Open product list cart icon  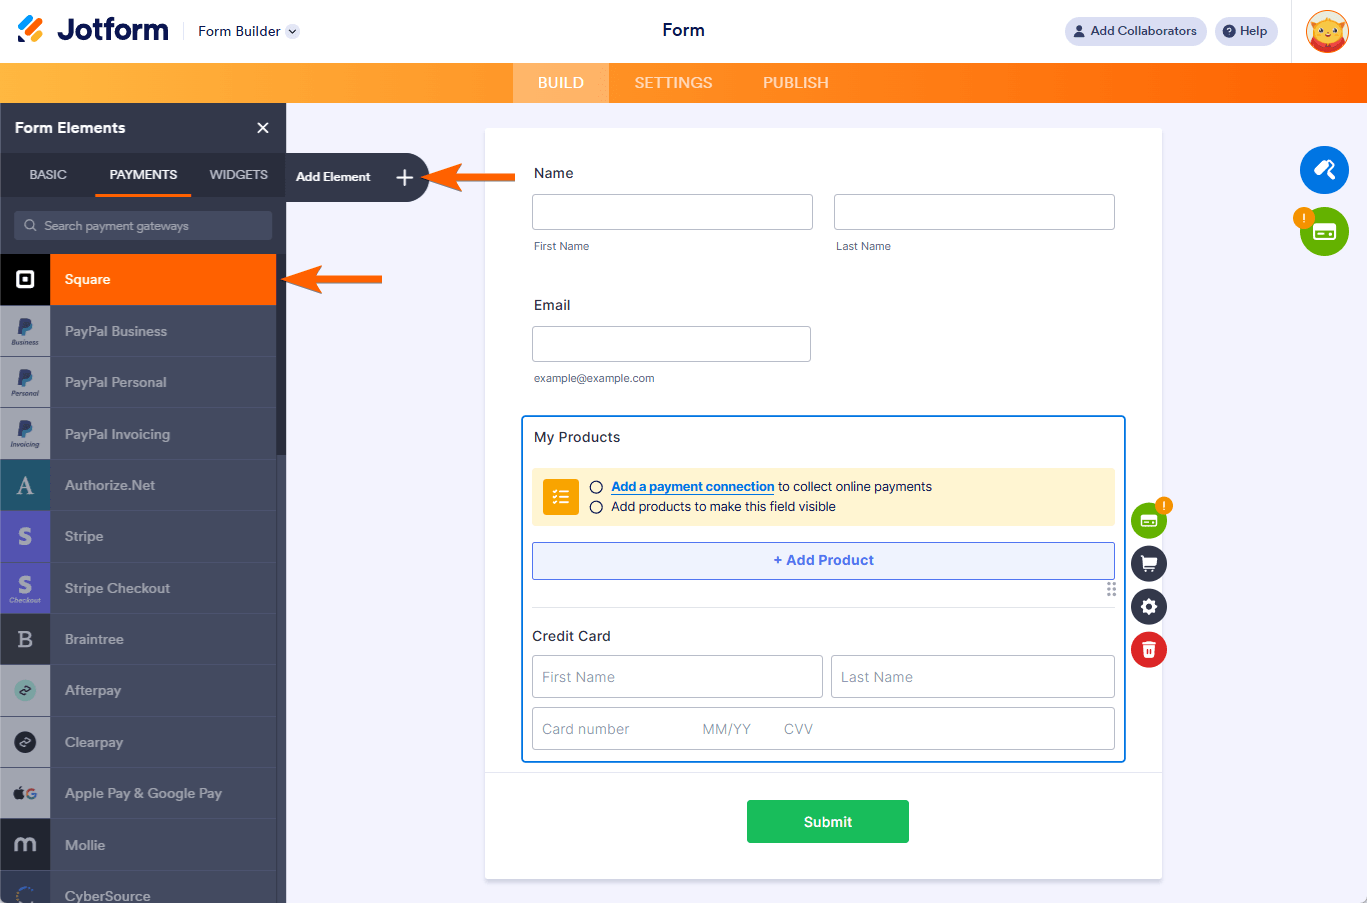1149,564
